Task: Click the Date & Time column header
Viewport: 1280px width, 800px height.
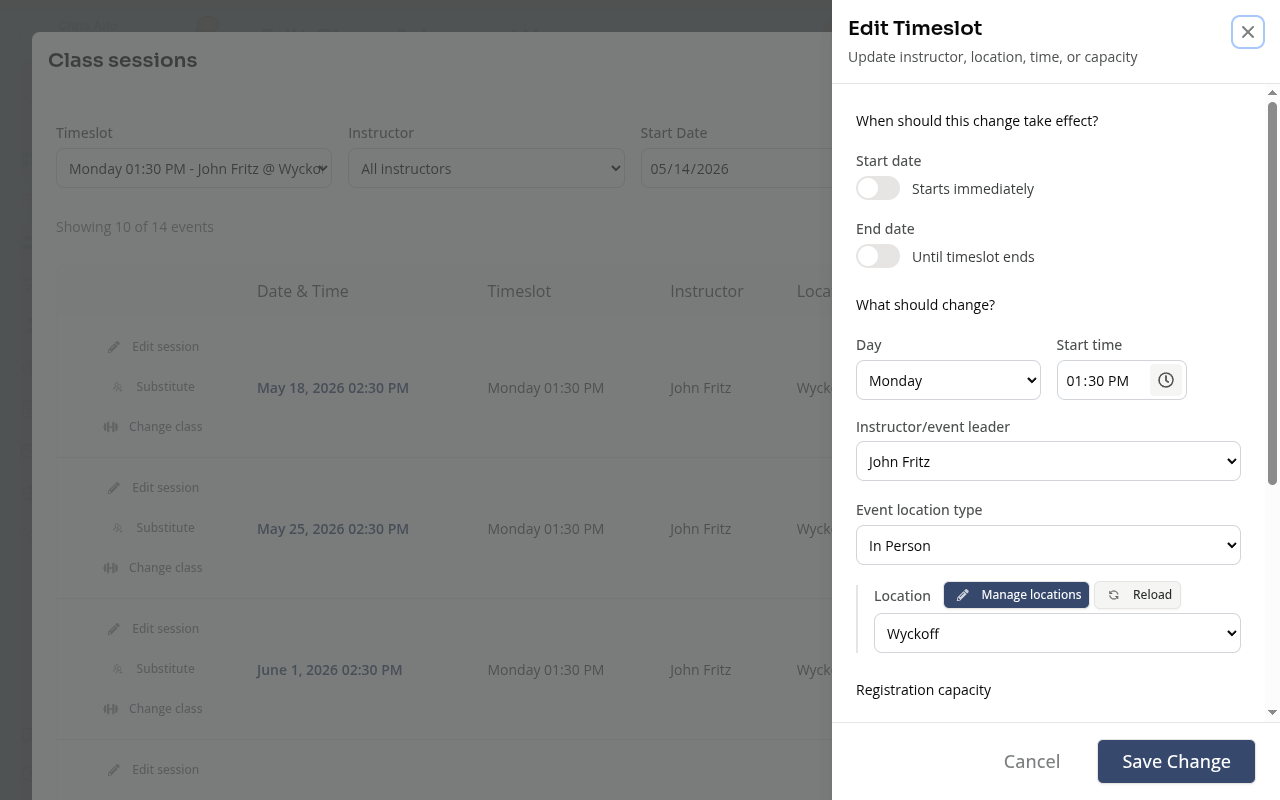Action: [x=303, y=291]
